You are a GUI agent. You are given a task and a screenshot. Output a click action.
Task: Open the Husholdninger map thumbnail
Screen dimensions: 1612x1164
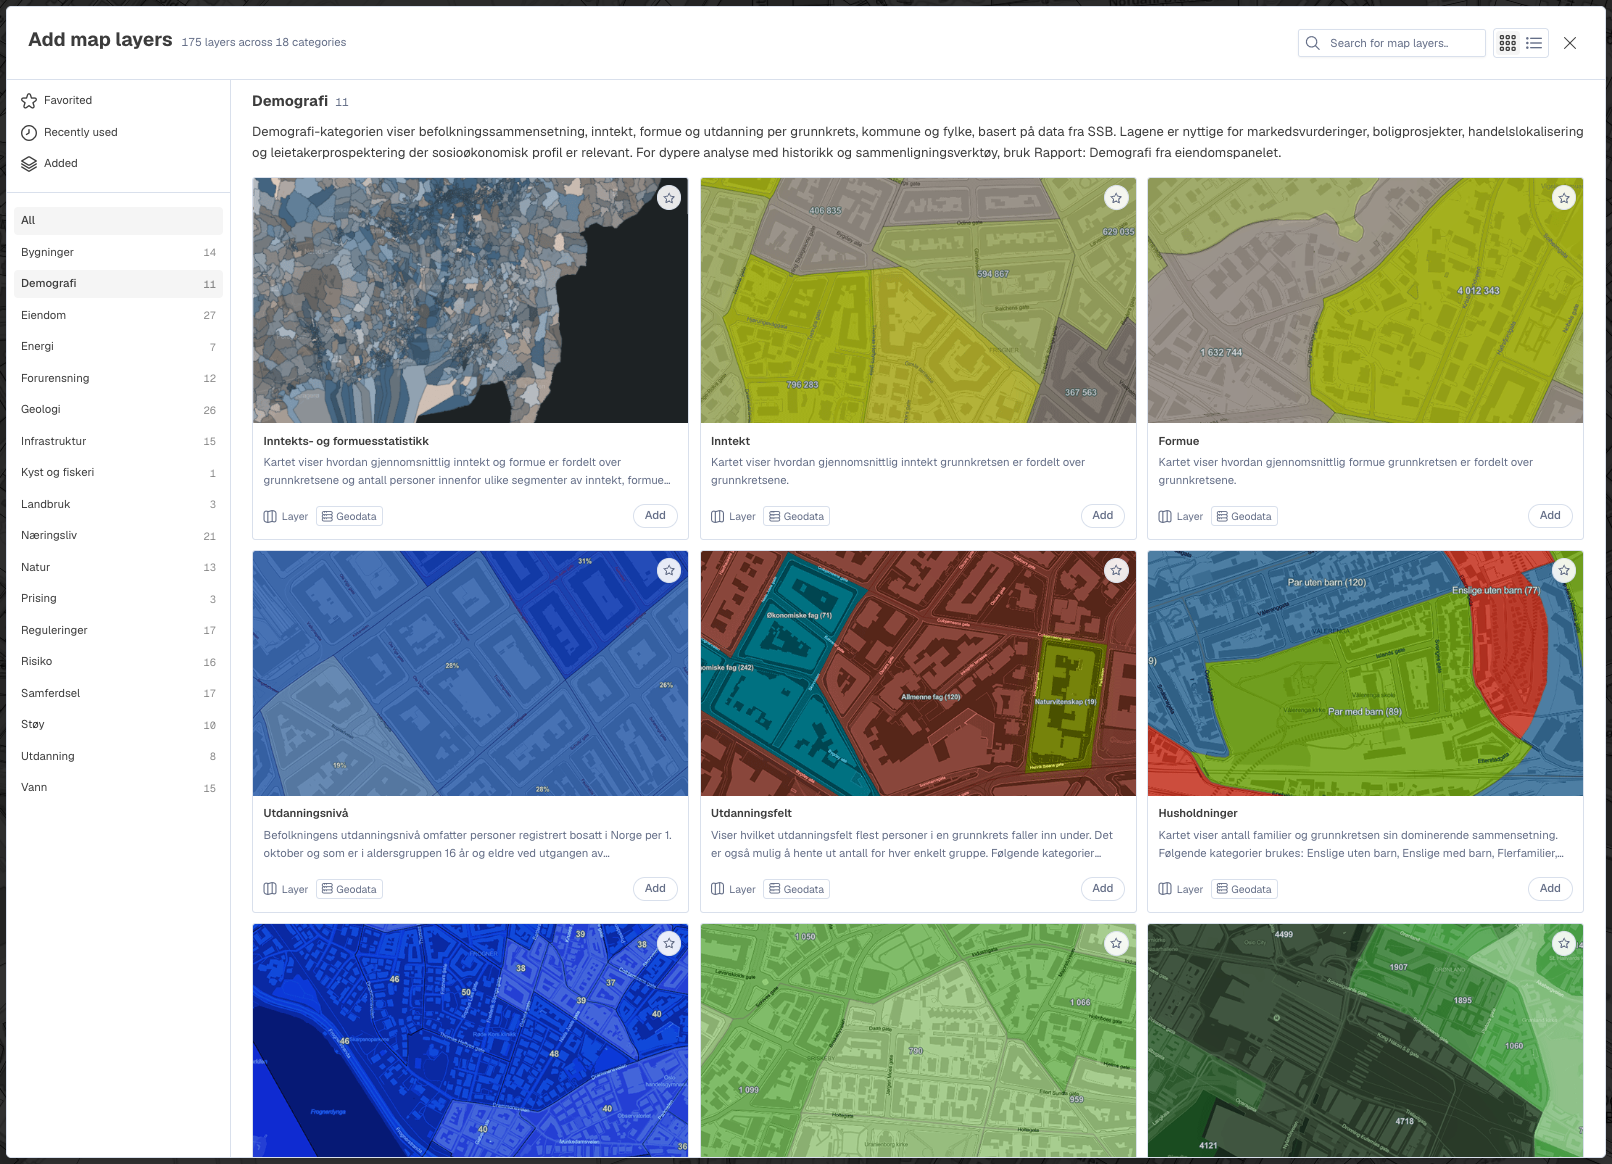[1365, 673]
